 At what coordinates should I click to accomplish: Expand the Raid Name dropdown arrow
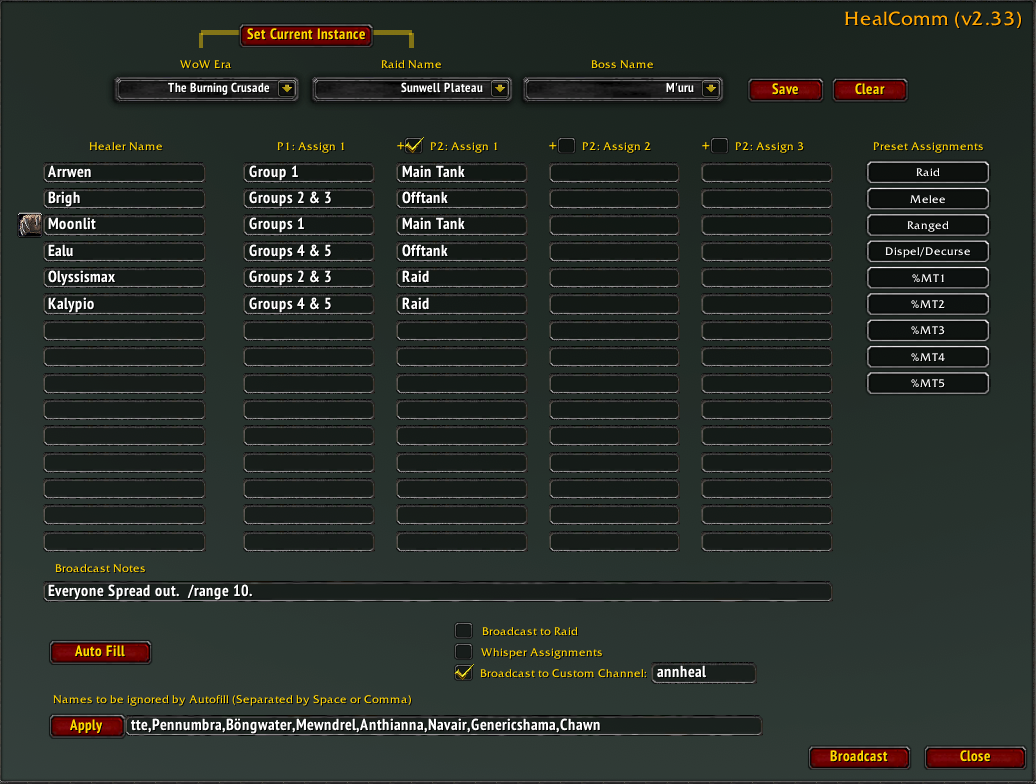500,89
